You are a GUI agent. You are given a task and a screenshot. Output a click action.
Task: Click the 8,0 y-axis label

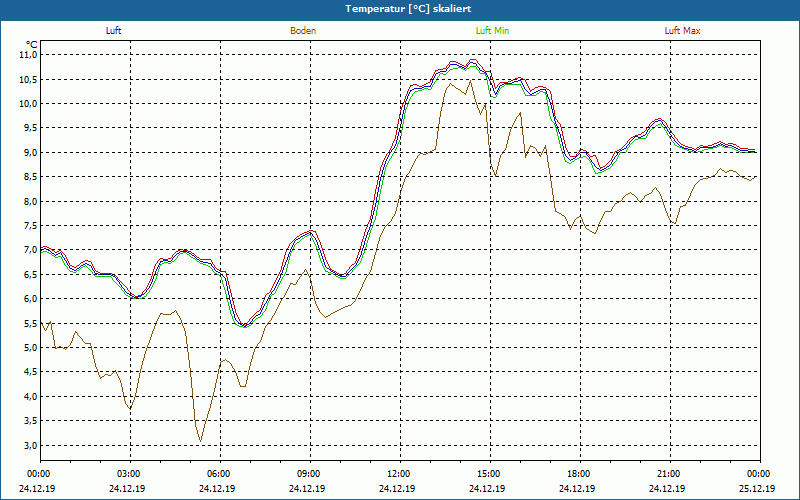[x=31, y=202]
